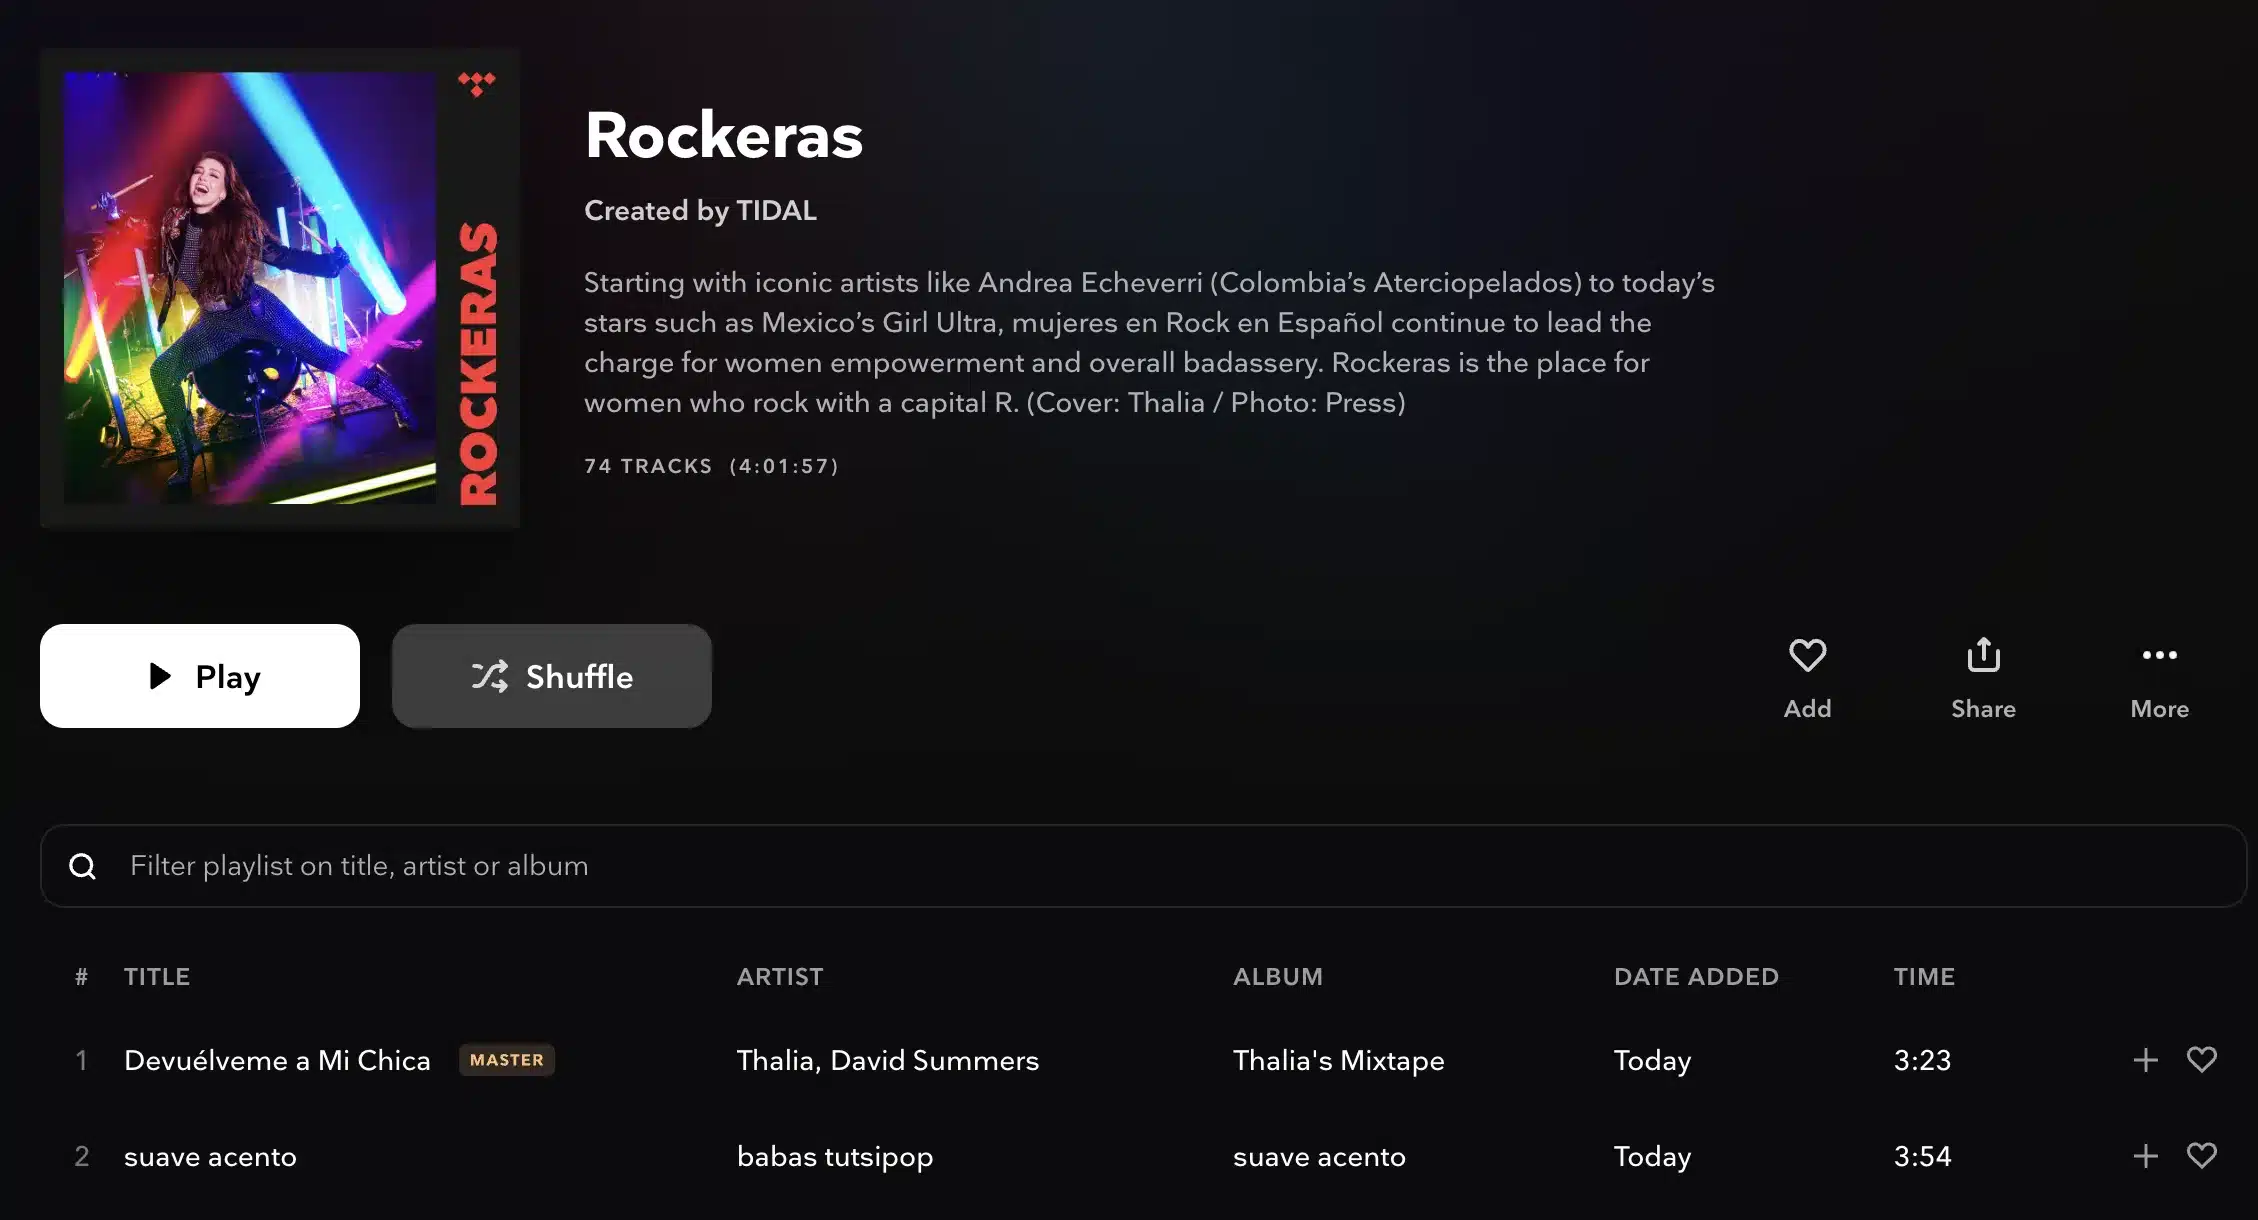2258x1220 pixels.
Task: Favorite suave acento with heart icon
Action: coord(2202,1156)
